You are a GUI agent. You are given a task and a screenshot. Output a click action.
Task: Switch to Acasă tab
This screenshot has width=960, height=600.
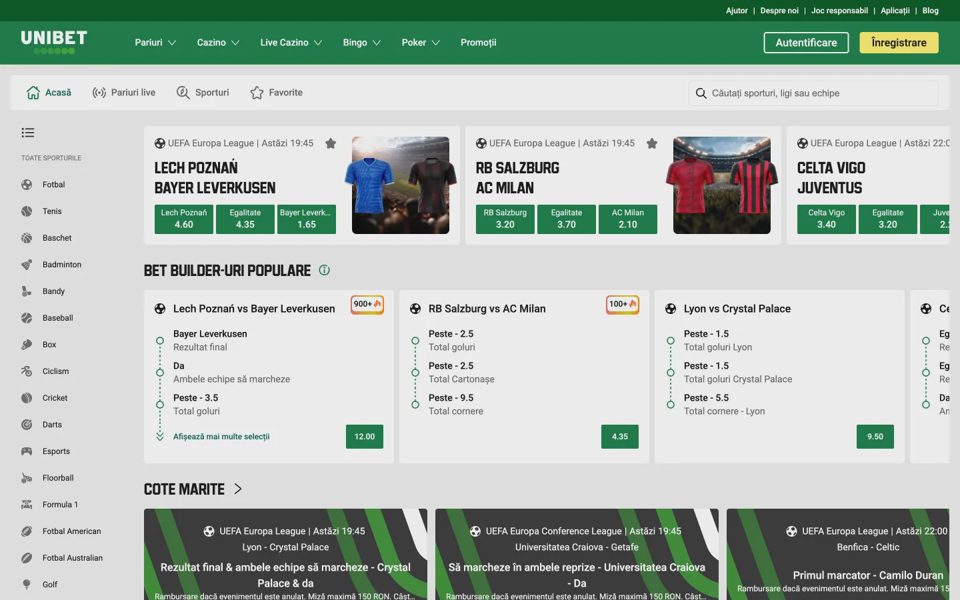point(49,92)
